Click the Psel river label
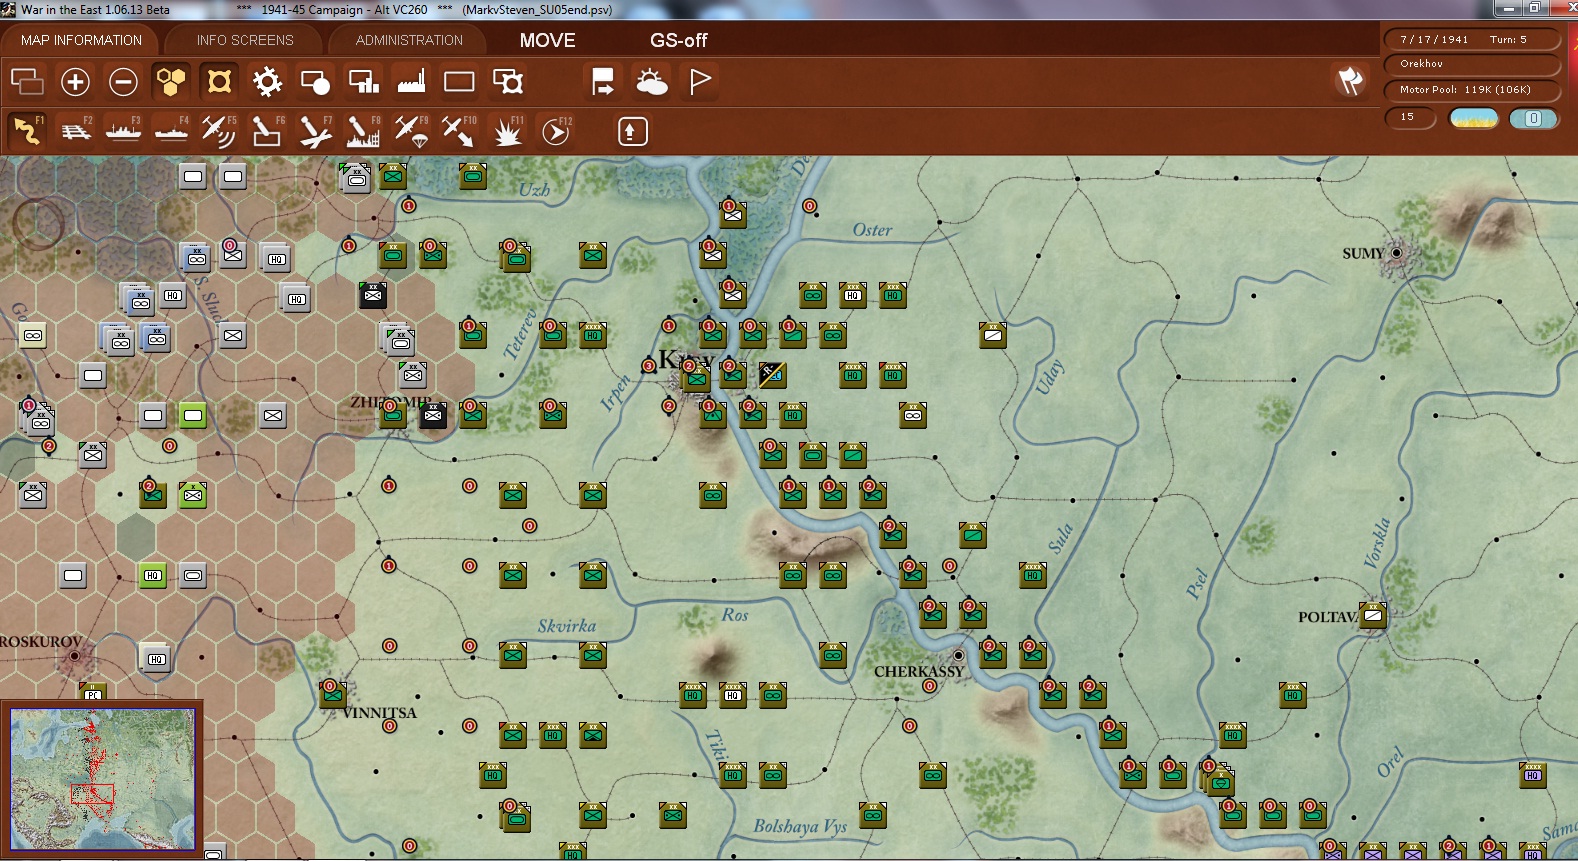Image resolution: width=1578 pixels, height=861 pixels. point(1197,583)
